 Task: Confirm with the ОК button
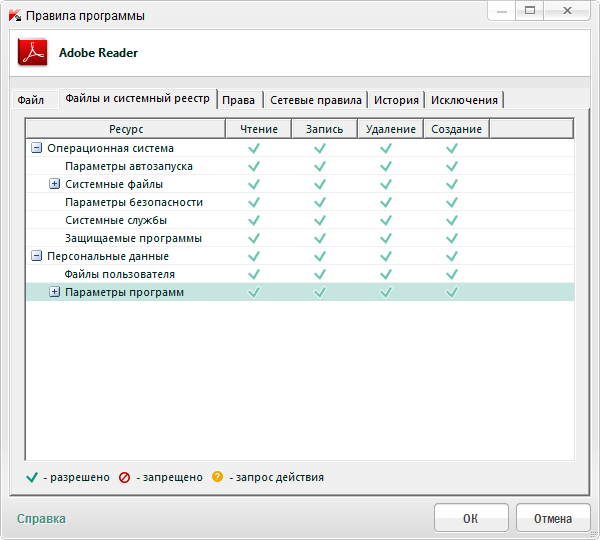tap(471, 518)
